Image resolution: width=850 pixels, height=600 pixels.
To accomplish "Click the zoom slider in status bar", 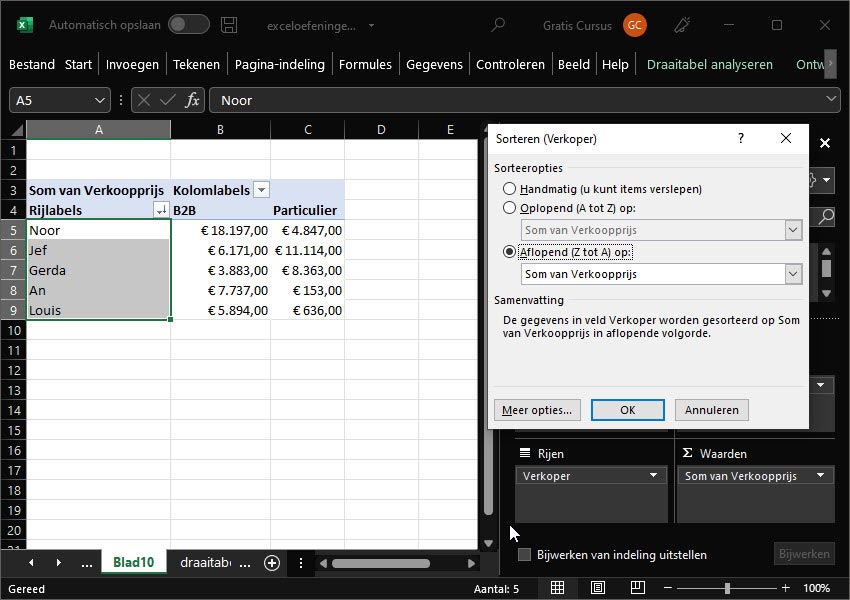I will click(726, 588).
